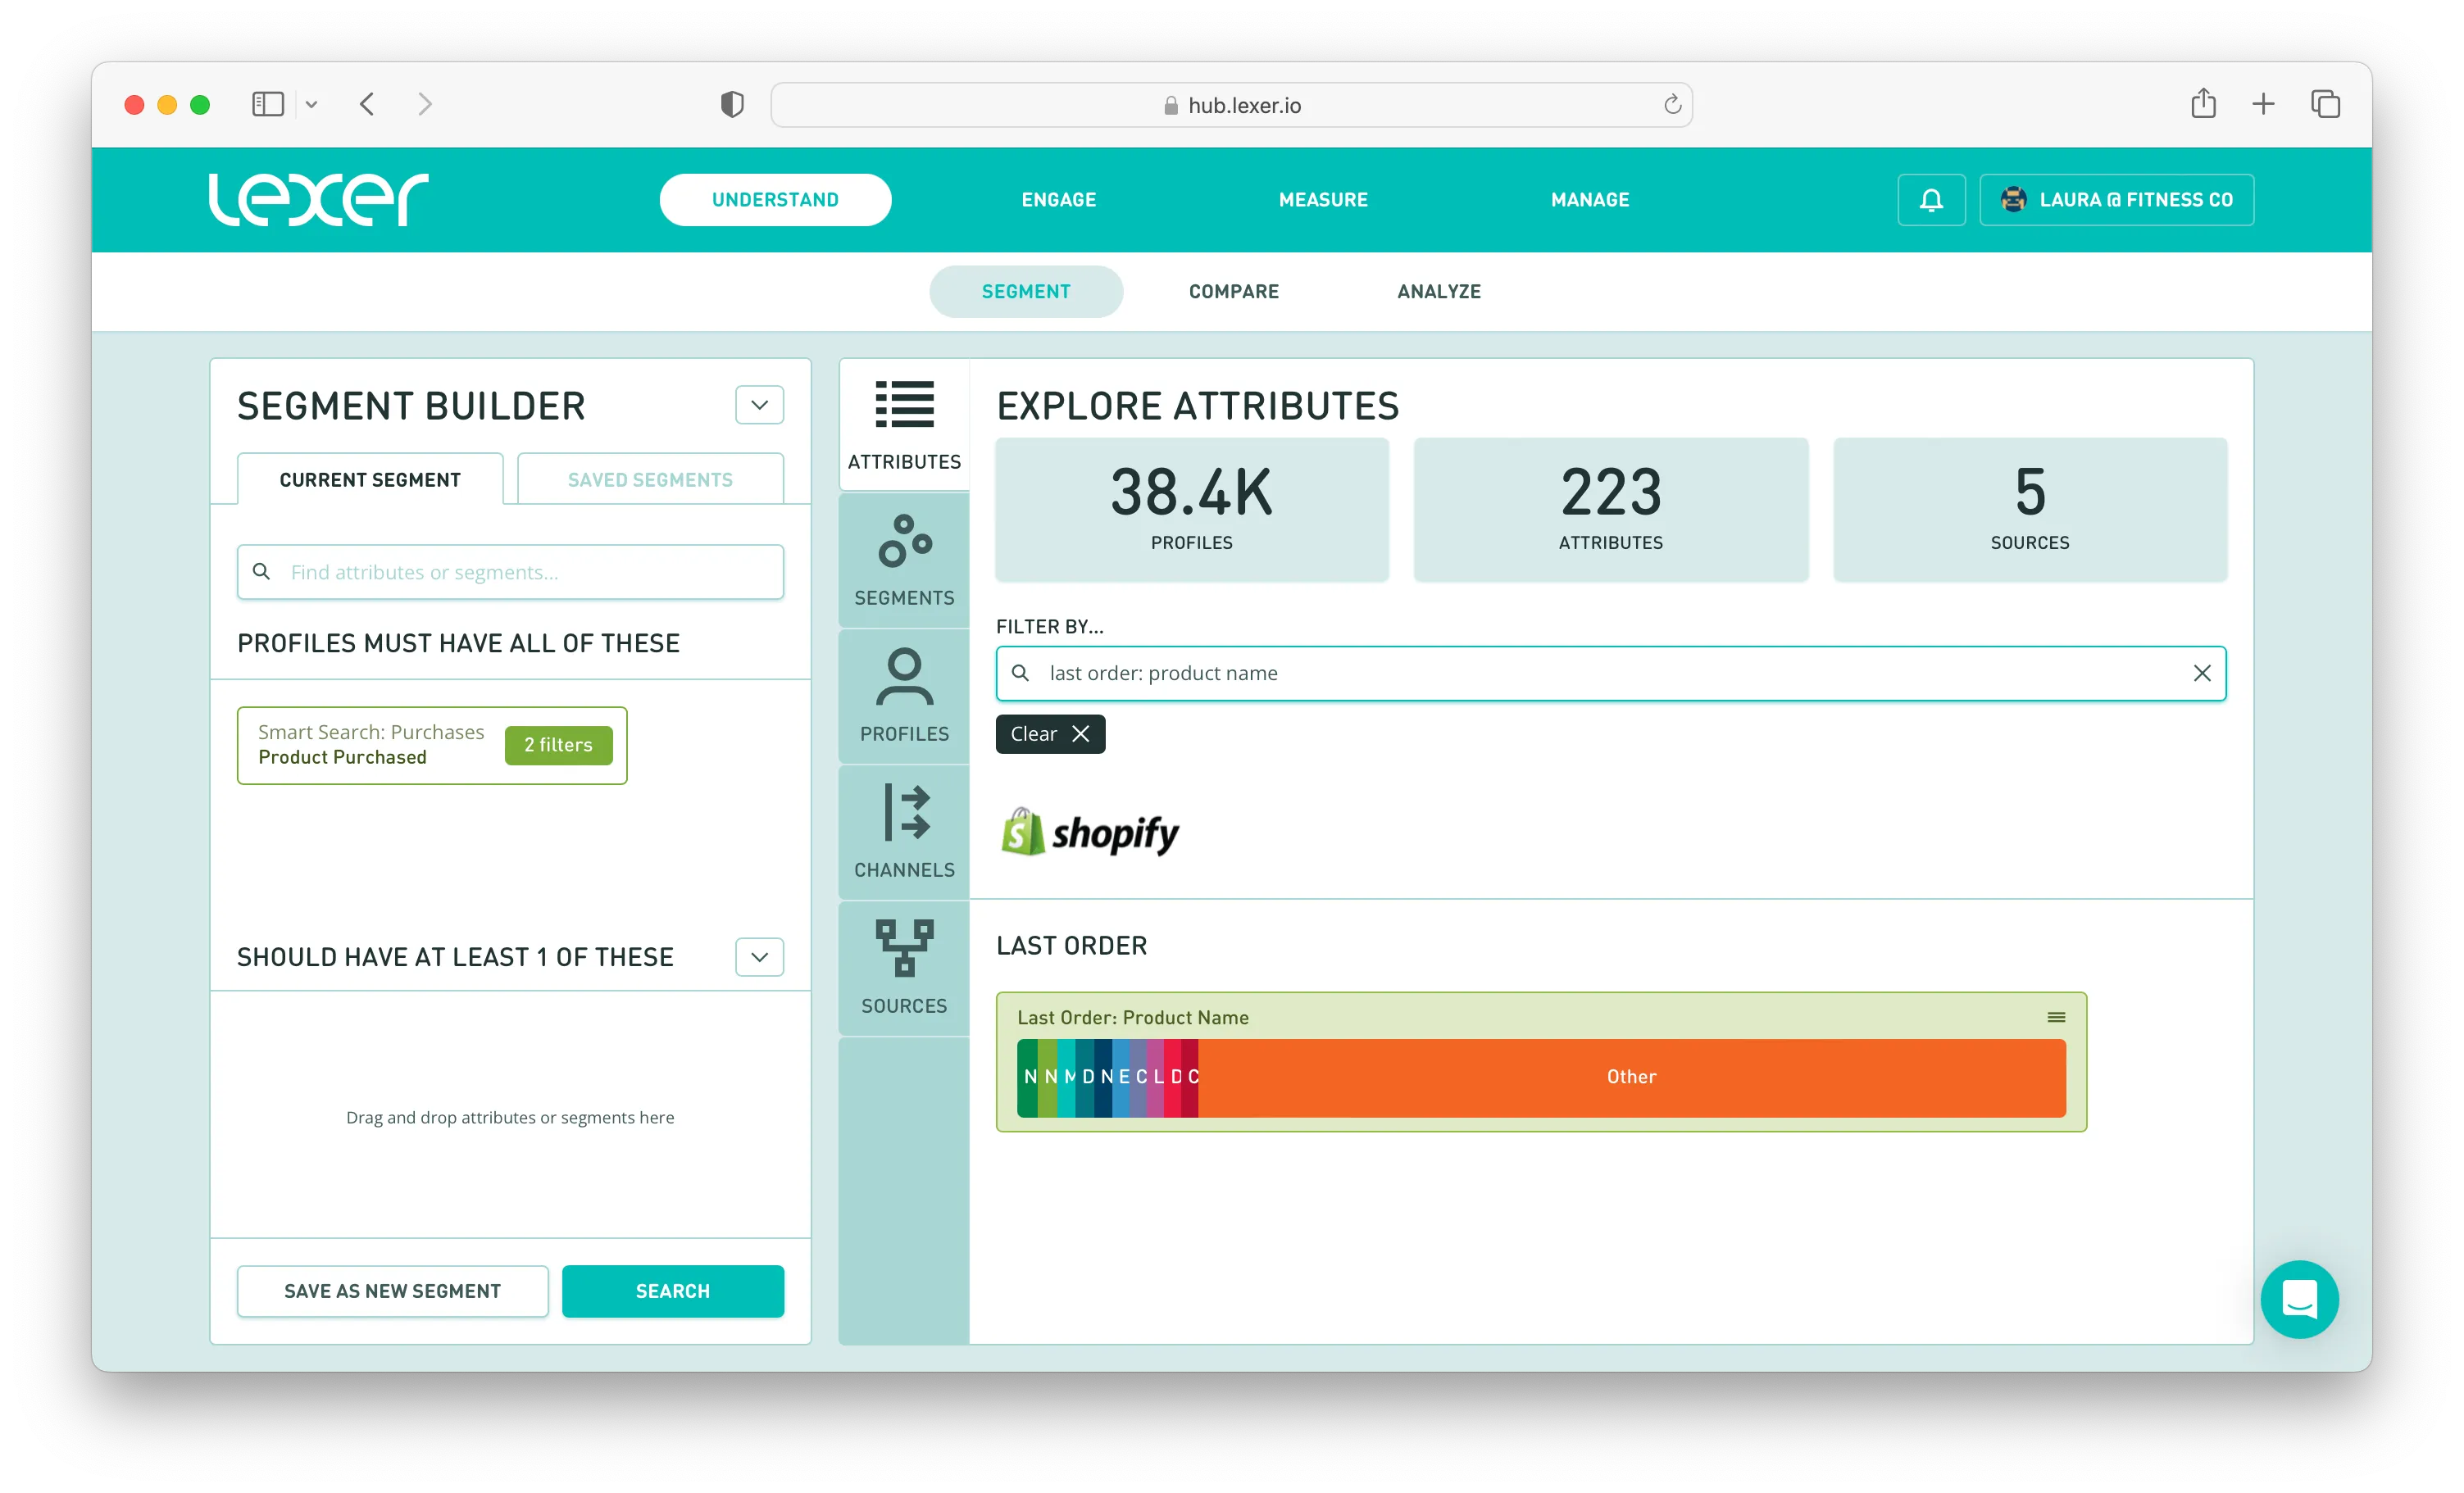
Task: Click the Search button
Action: click(672, 1291)
